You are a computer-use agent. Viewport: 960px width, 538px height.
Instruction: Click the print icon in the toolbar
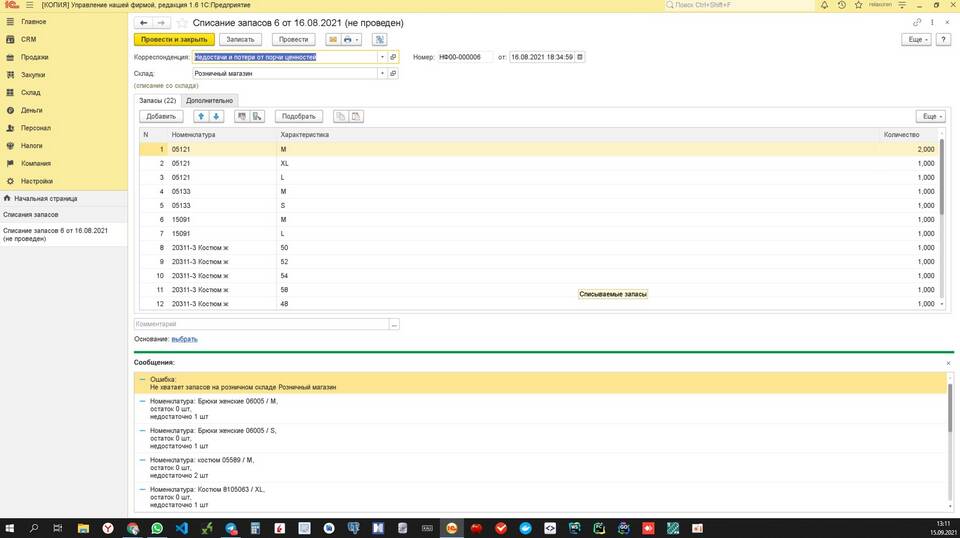(x=347, y=40)
